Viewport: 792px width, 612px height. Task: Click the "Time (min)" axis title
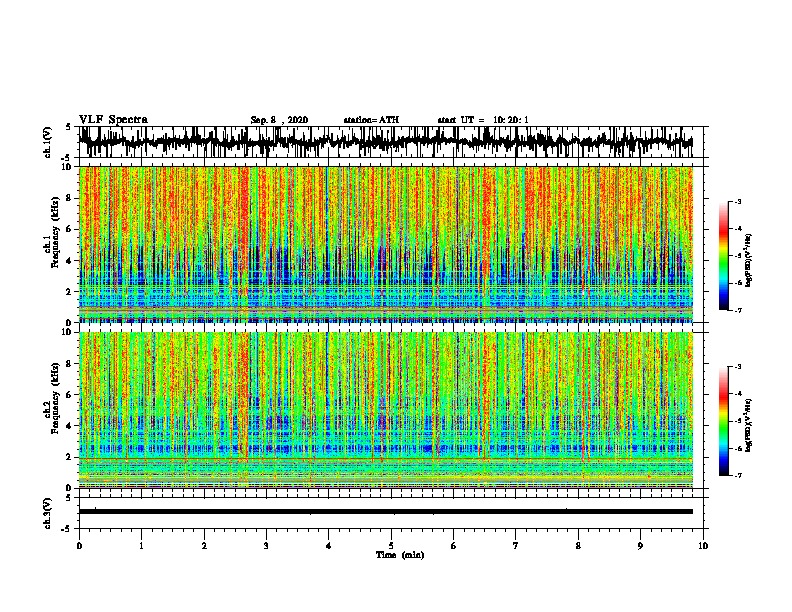400,555
